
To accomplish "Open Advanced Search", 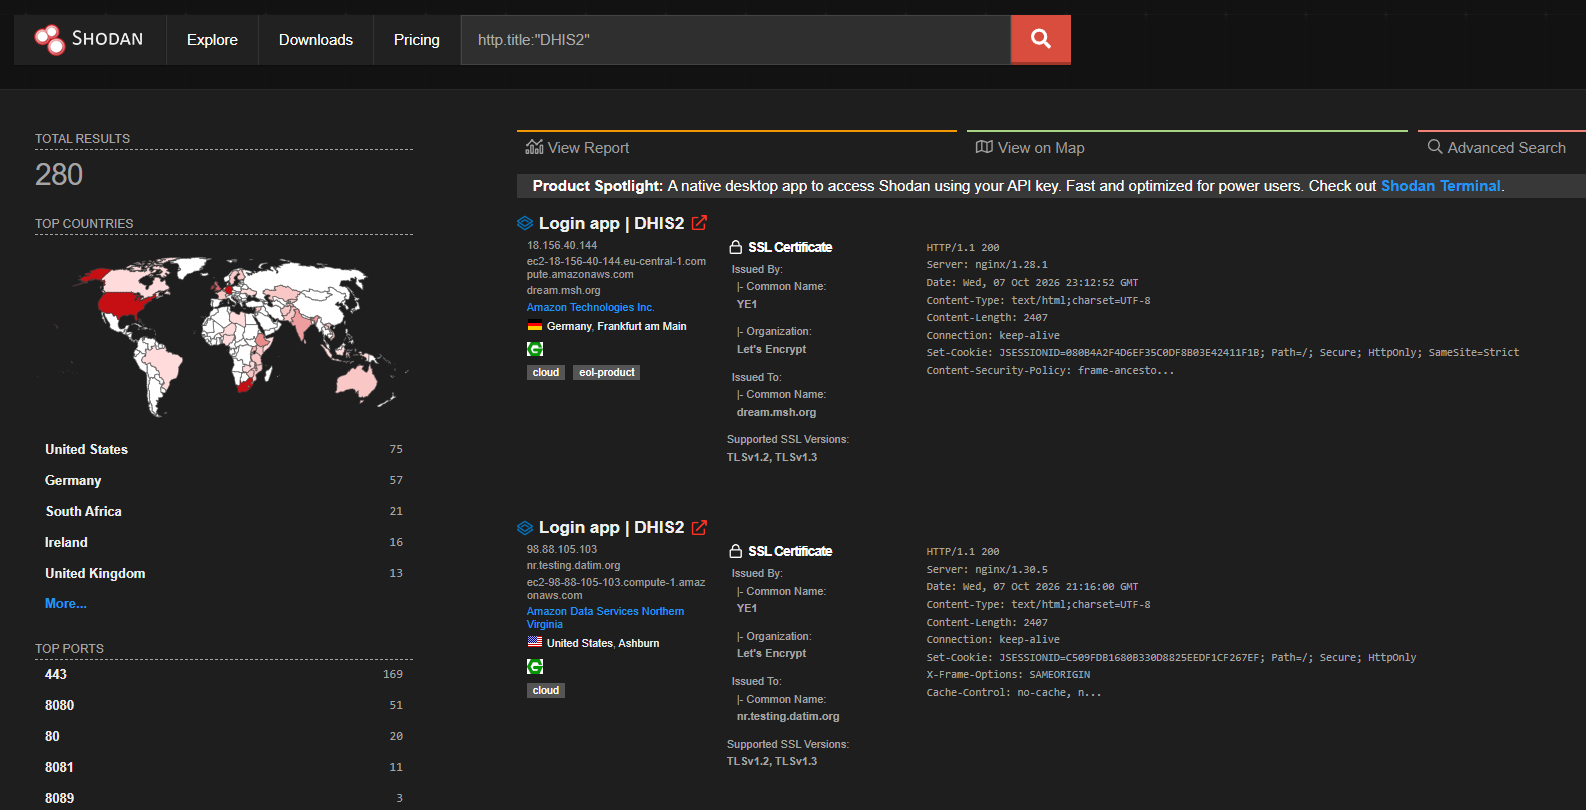I will (x=1497, y=148).
